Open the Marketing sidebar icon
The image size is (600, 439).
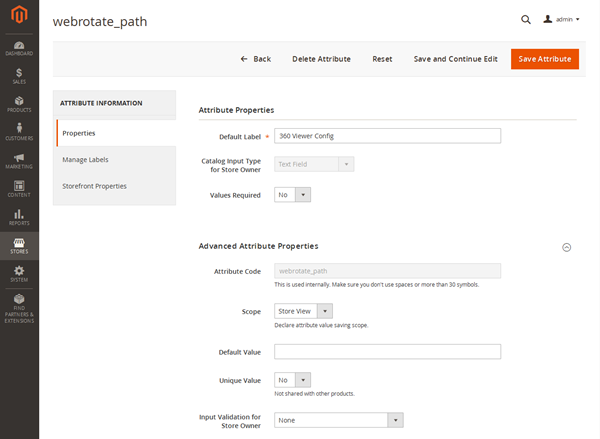(19, 160)
